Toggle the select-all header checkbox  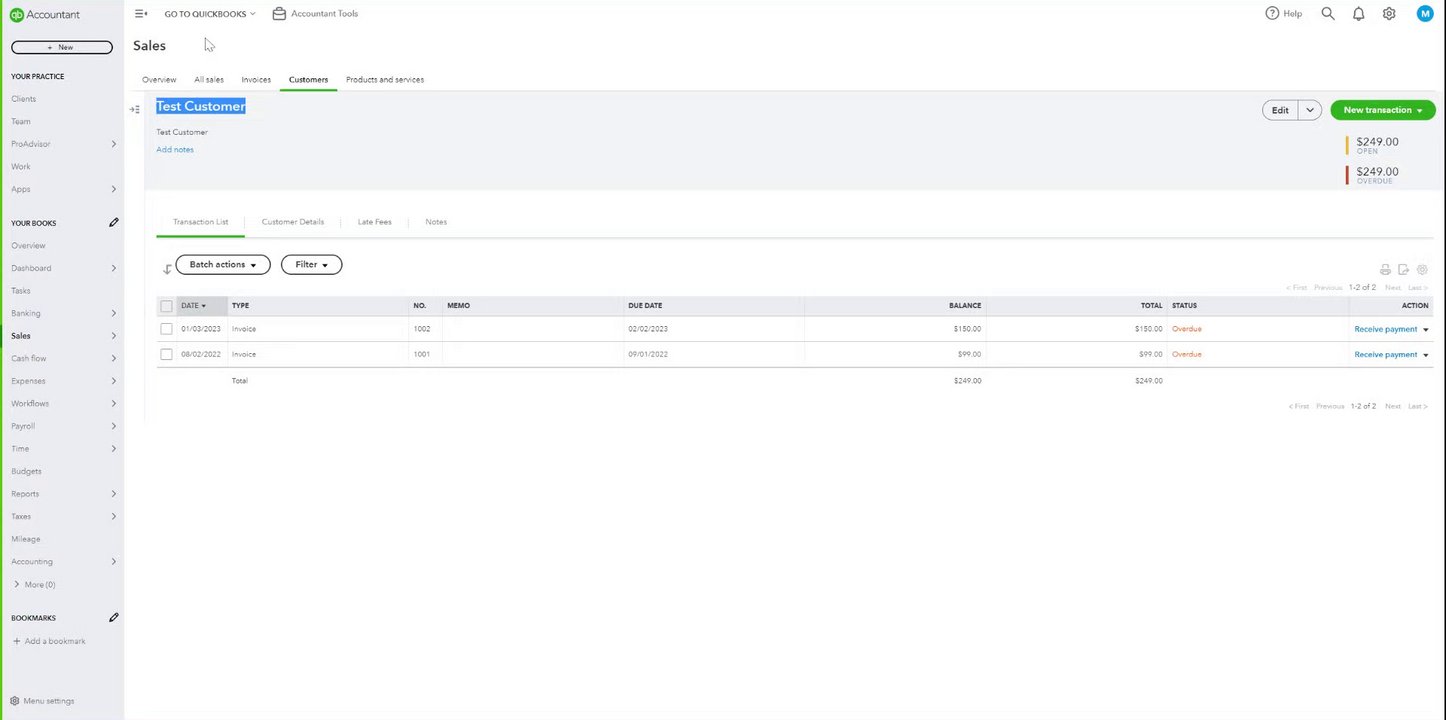pos(166,306)
